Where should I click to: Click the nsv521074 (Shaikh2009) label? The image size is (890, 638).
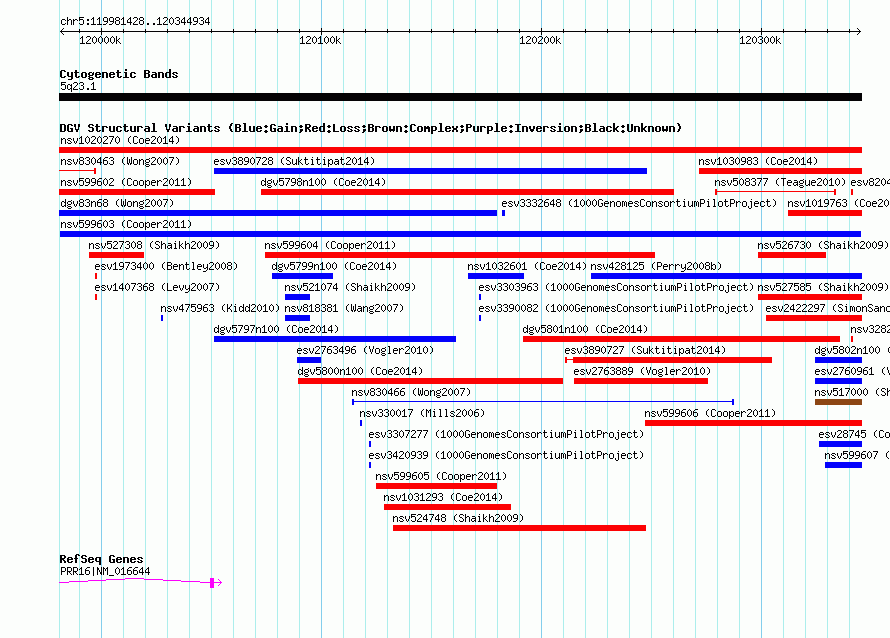coord(350,287)
